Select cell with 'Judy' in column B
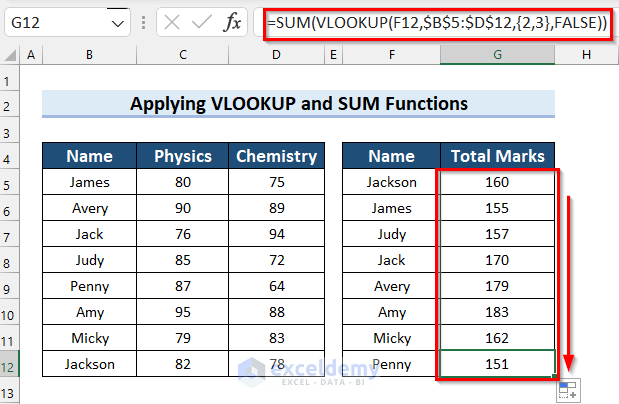The width and height of the screenshot is (619, 404). [x=90, y=260]
